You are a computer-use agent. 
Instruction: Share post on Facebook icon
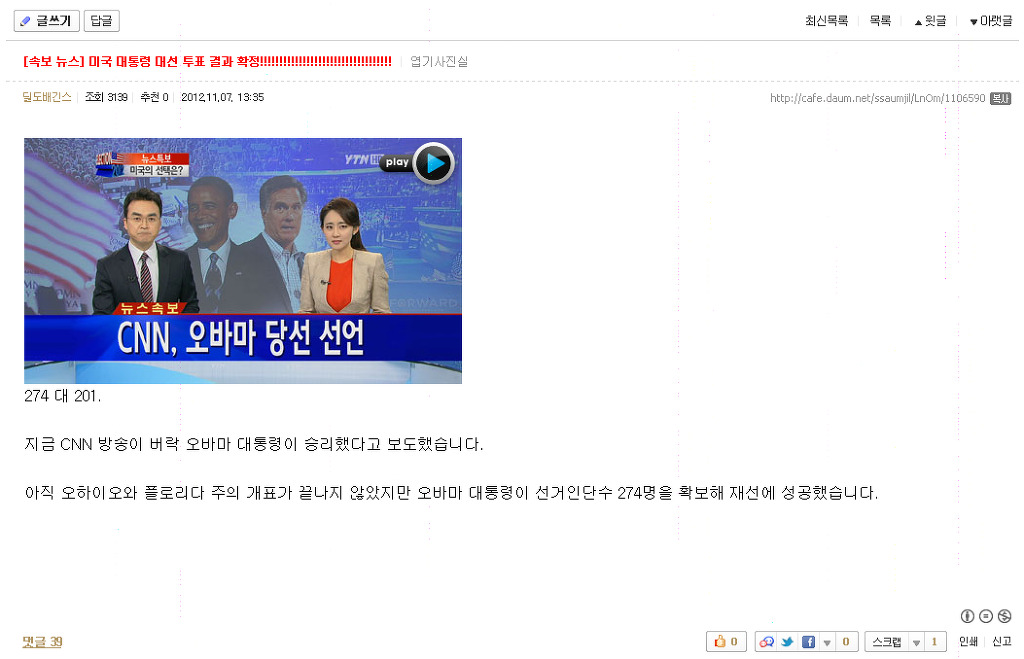[x=808, y=641]
